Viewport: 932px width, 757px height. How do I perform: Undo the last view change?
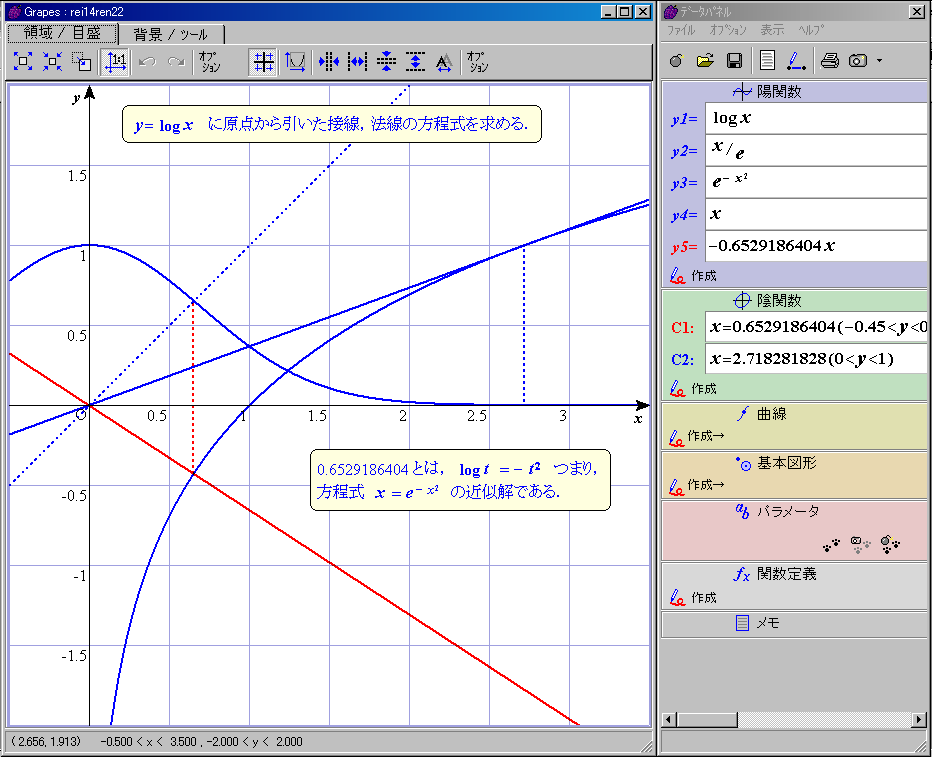pos(147,62)
